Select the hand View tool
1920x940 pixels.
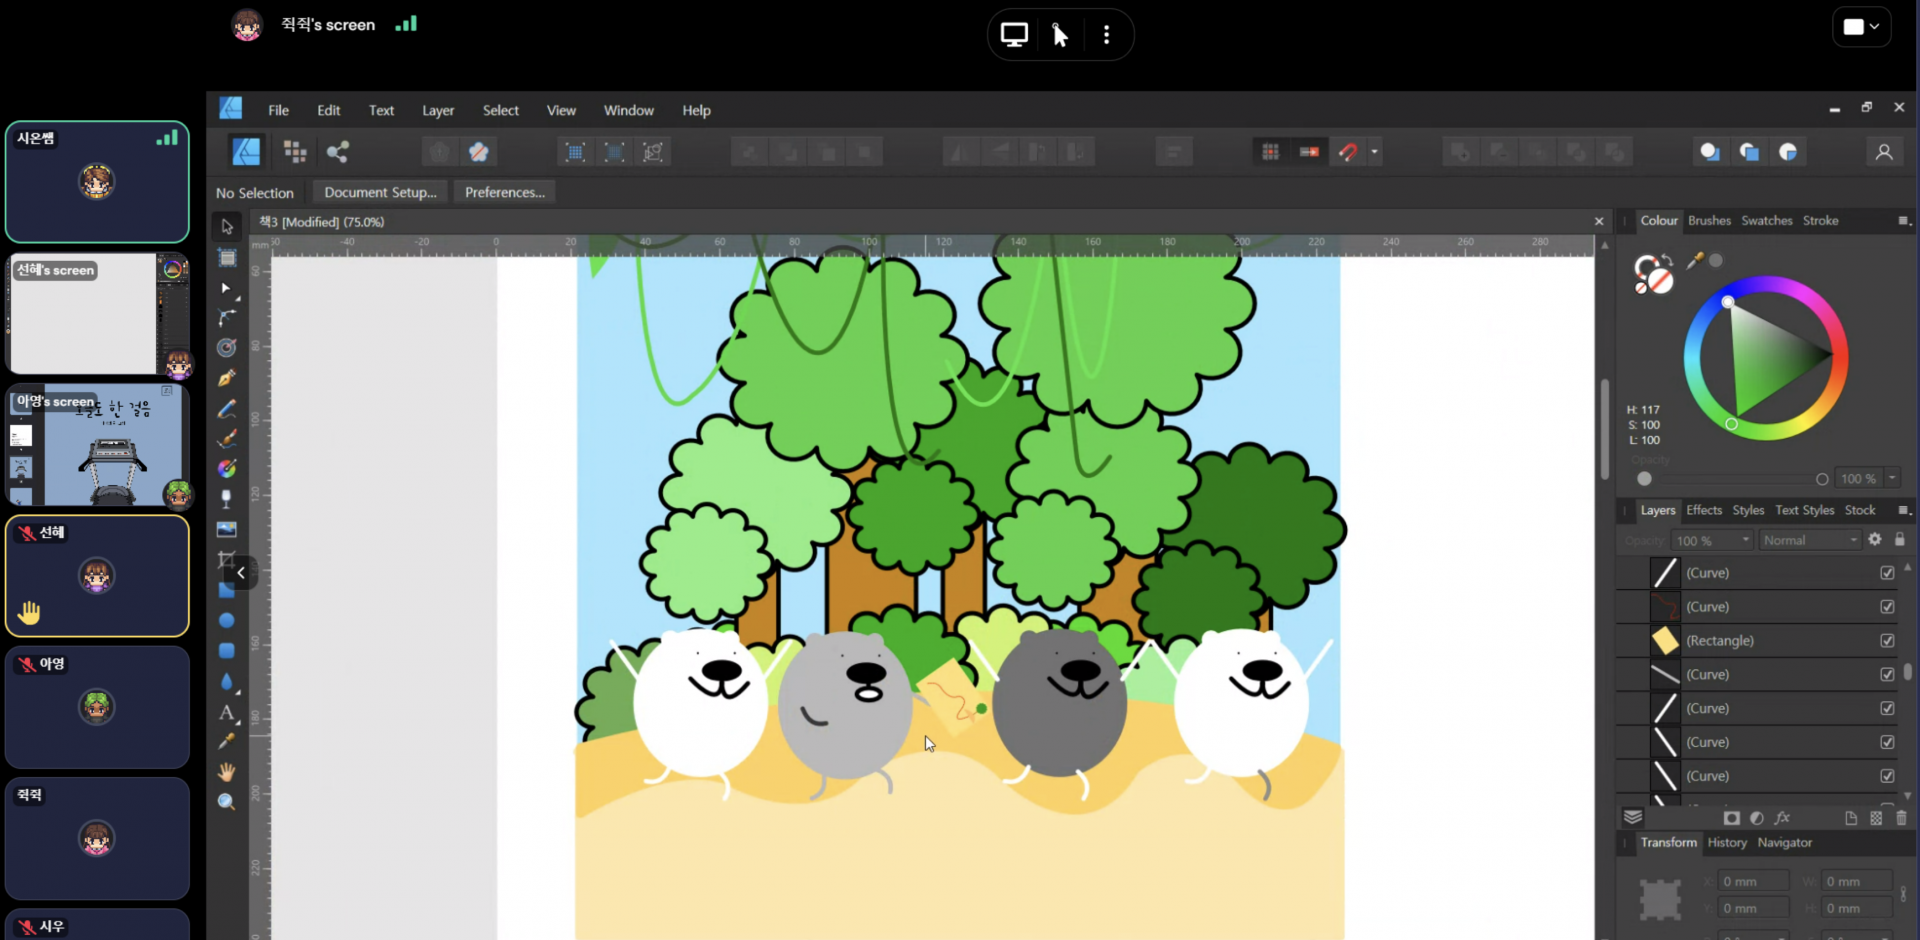coord(227,772)
